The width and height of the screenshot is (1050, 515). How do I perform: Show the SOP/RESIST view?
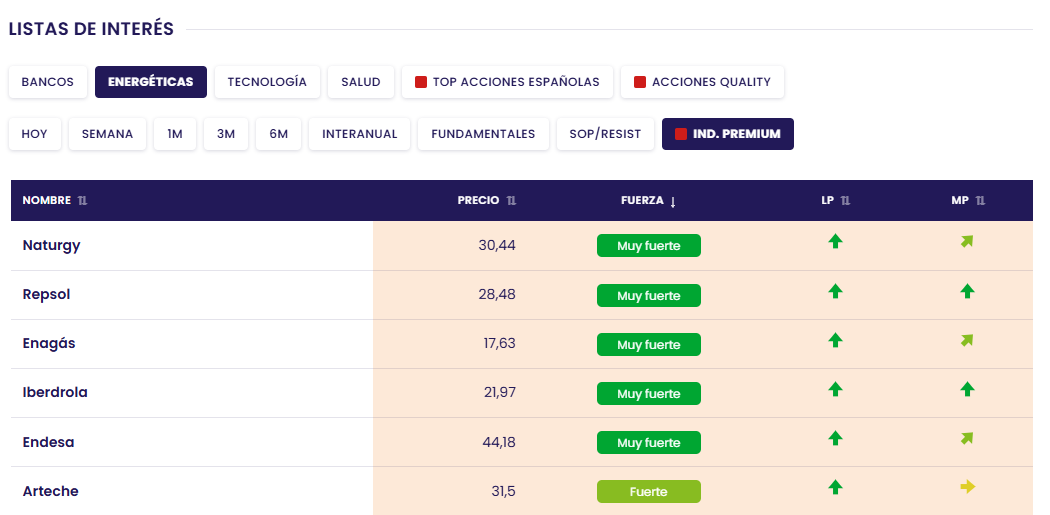(605, 134)
